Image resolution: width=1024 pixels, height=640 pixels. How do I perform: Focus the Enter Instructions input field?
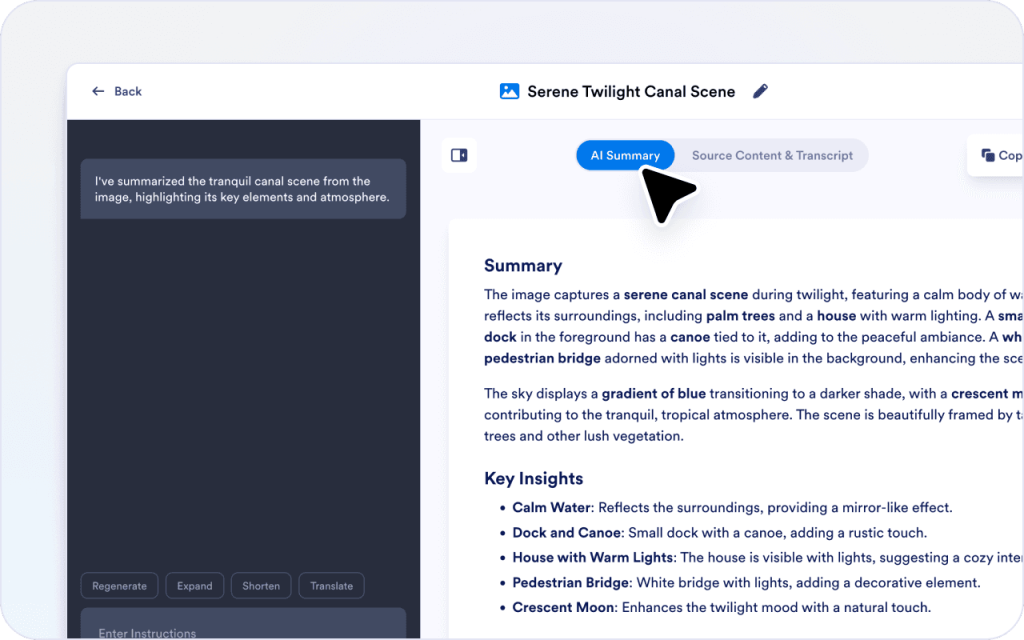(x=244, y=625)
